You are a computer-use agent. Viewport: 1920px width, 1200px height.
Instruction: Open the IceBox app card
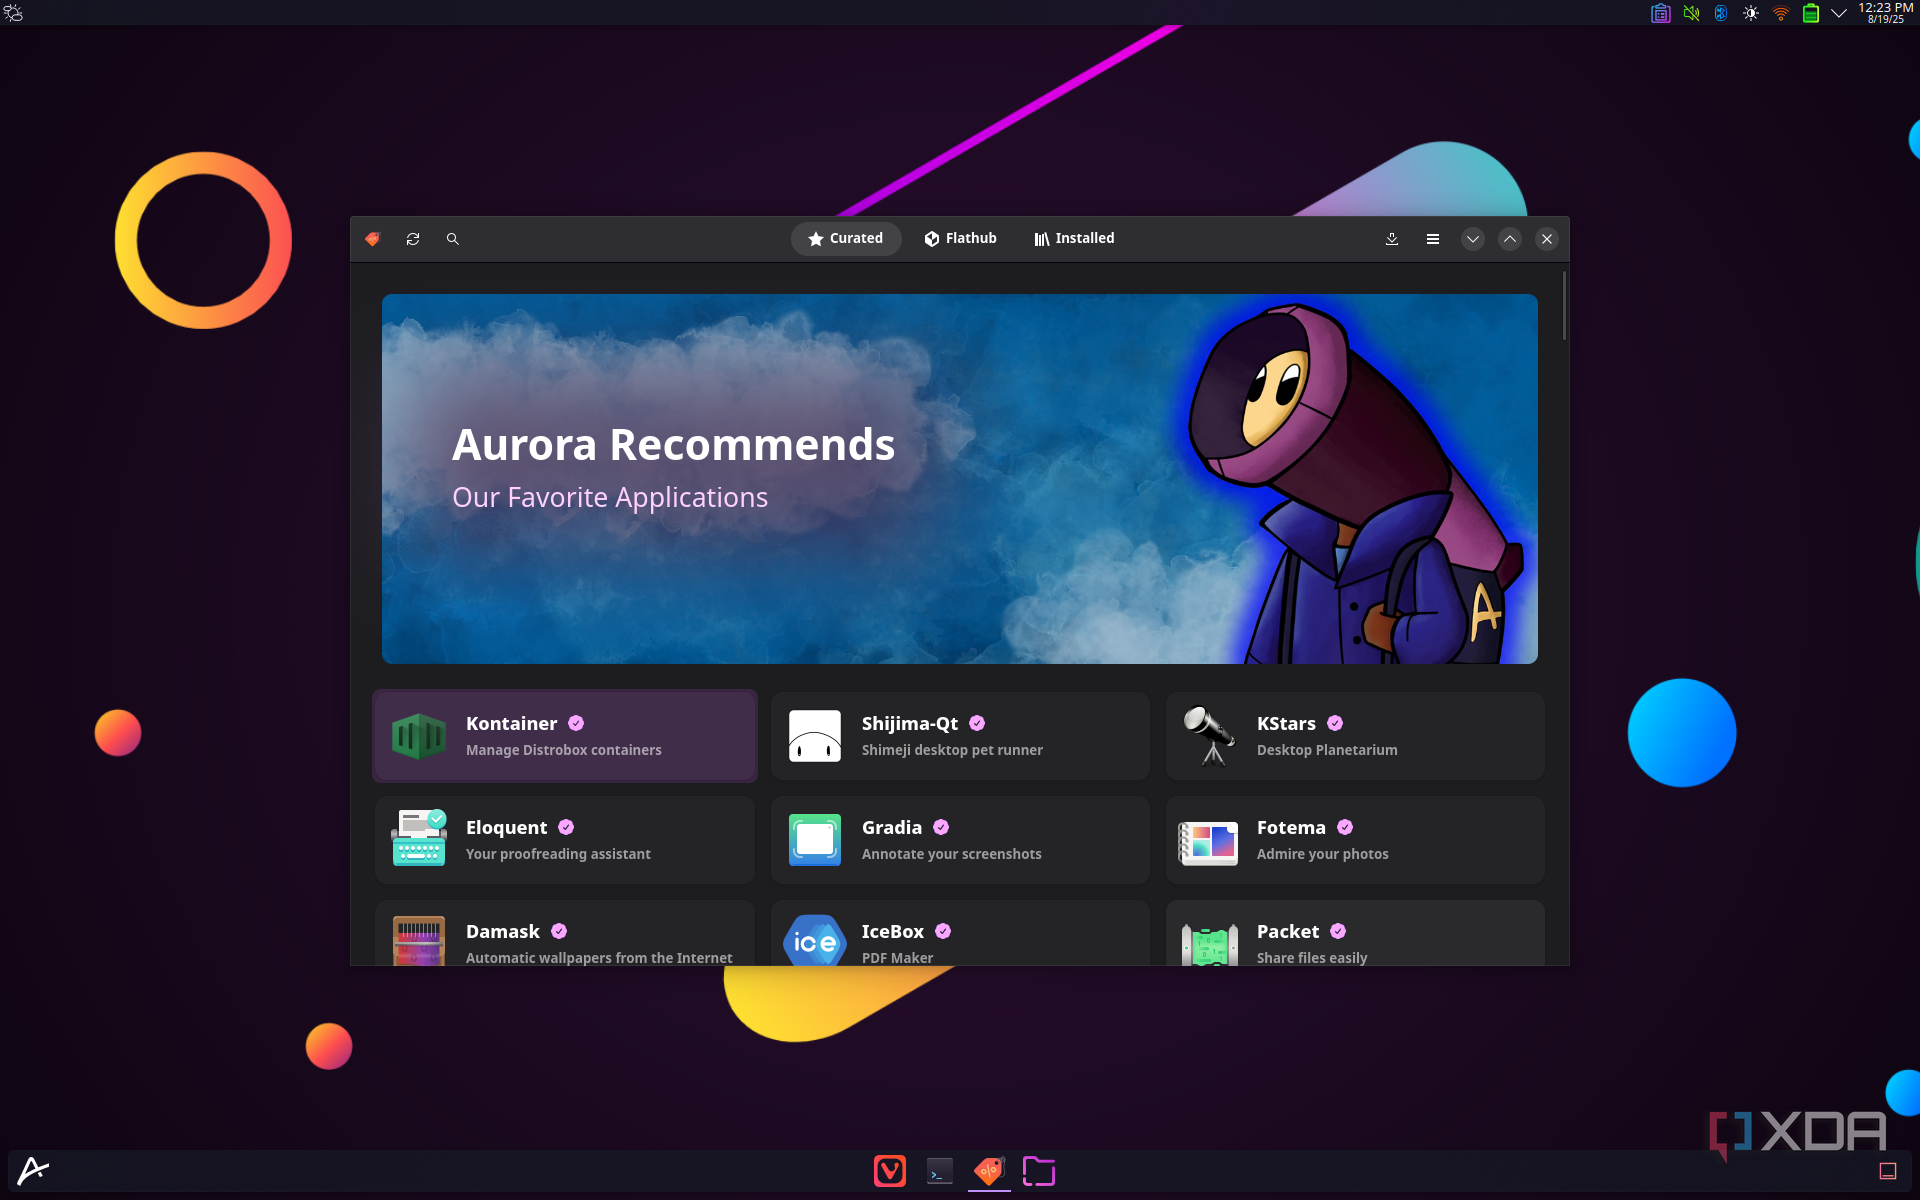pyautogui.click(x=960, y=933)
